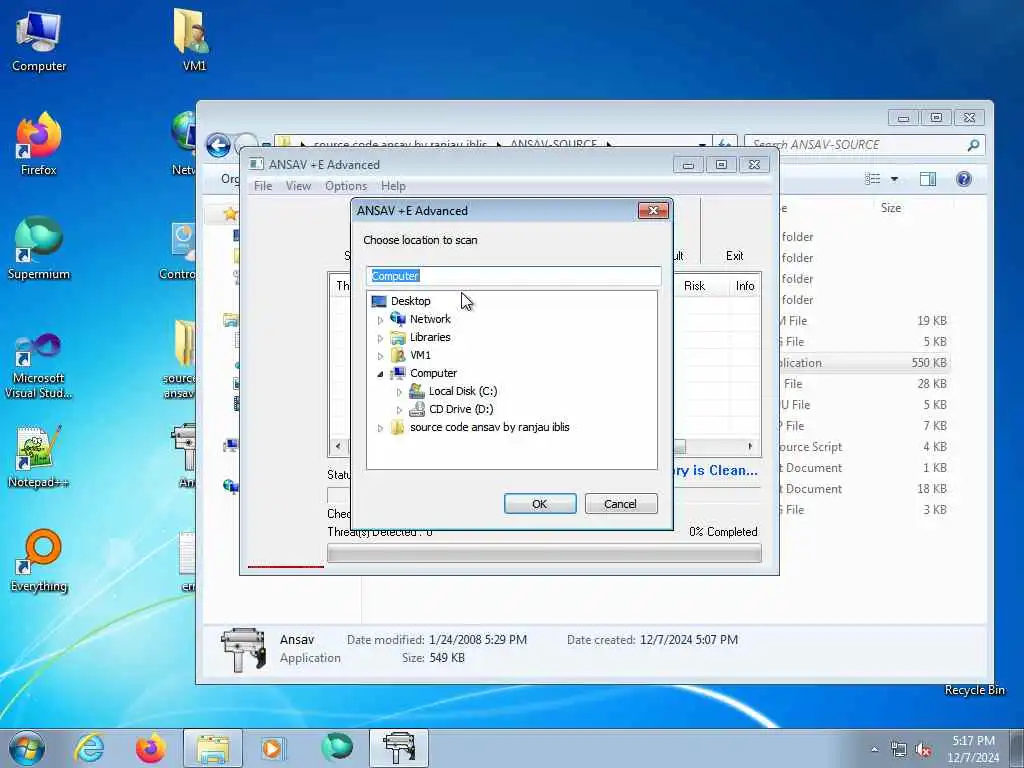Click the Explorer Help question mark icon
Viewport: 1024px width, 768px height.
tap(963, 179)
